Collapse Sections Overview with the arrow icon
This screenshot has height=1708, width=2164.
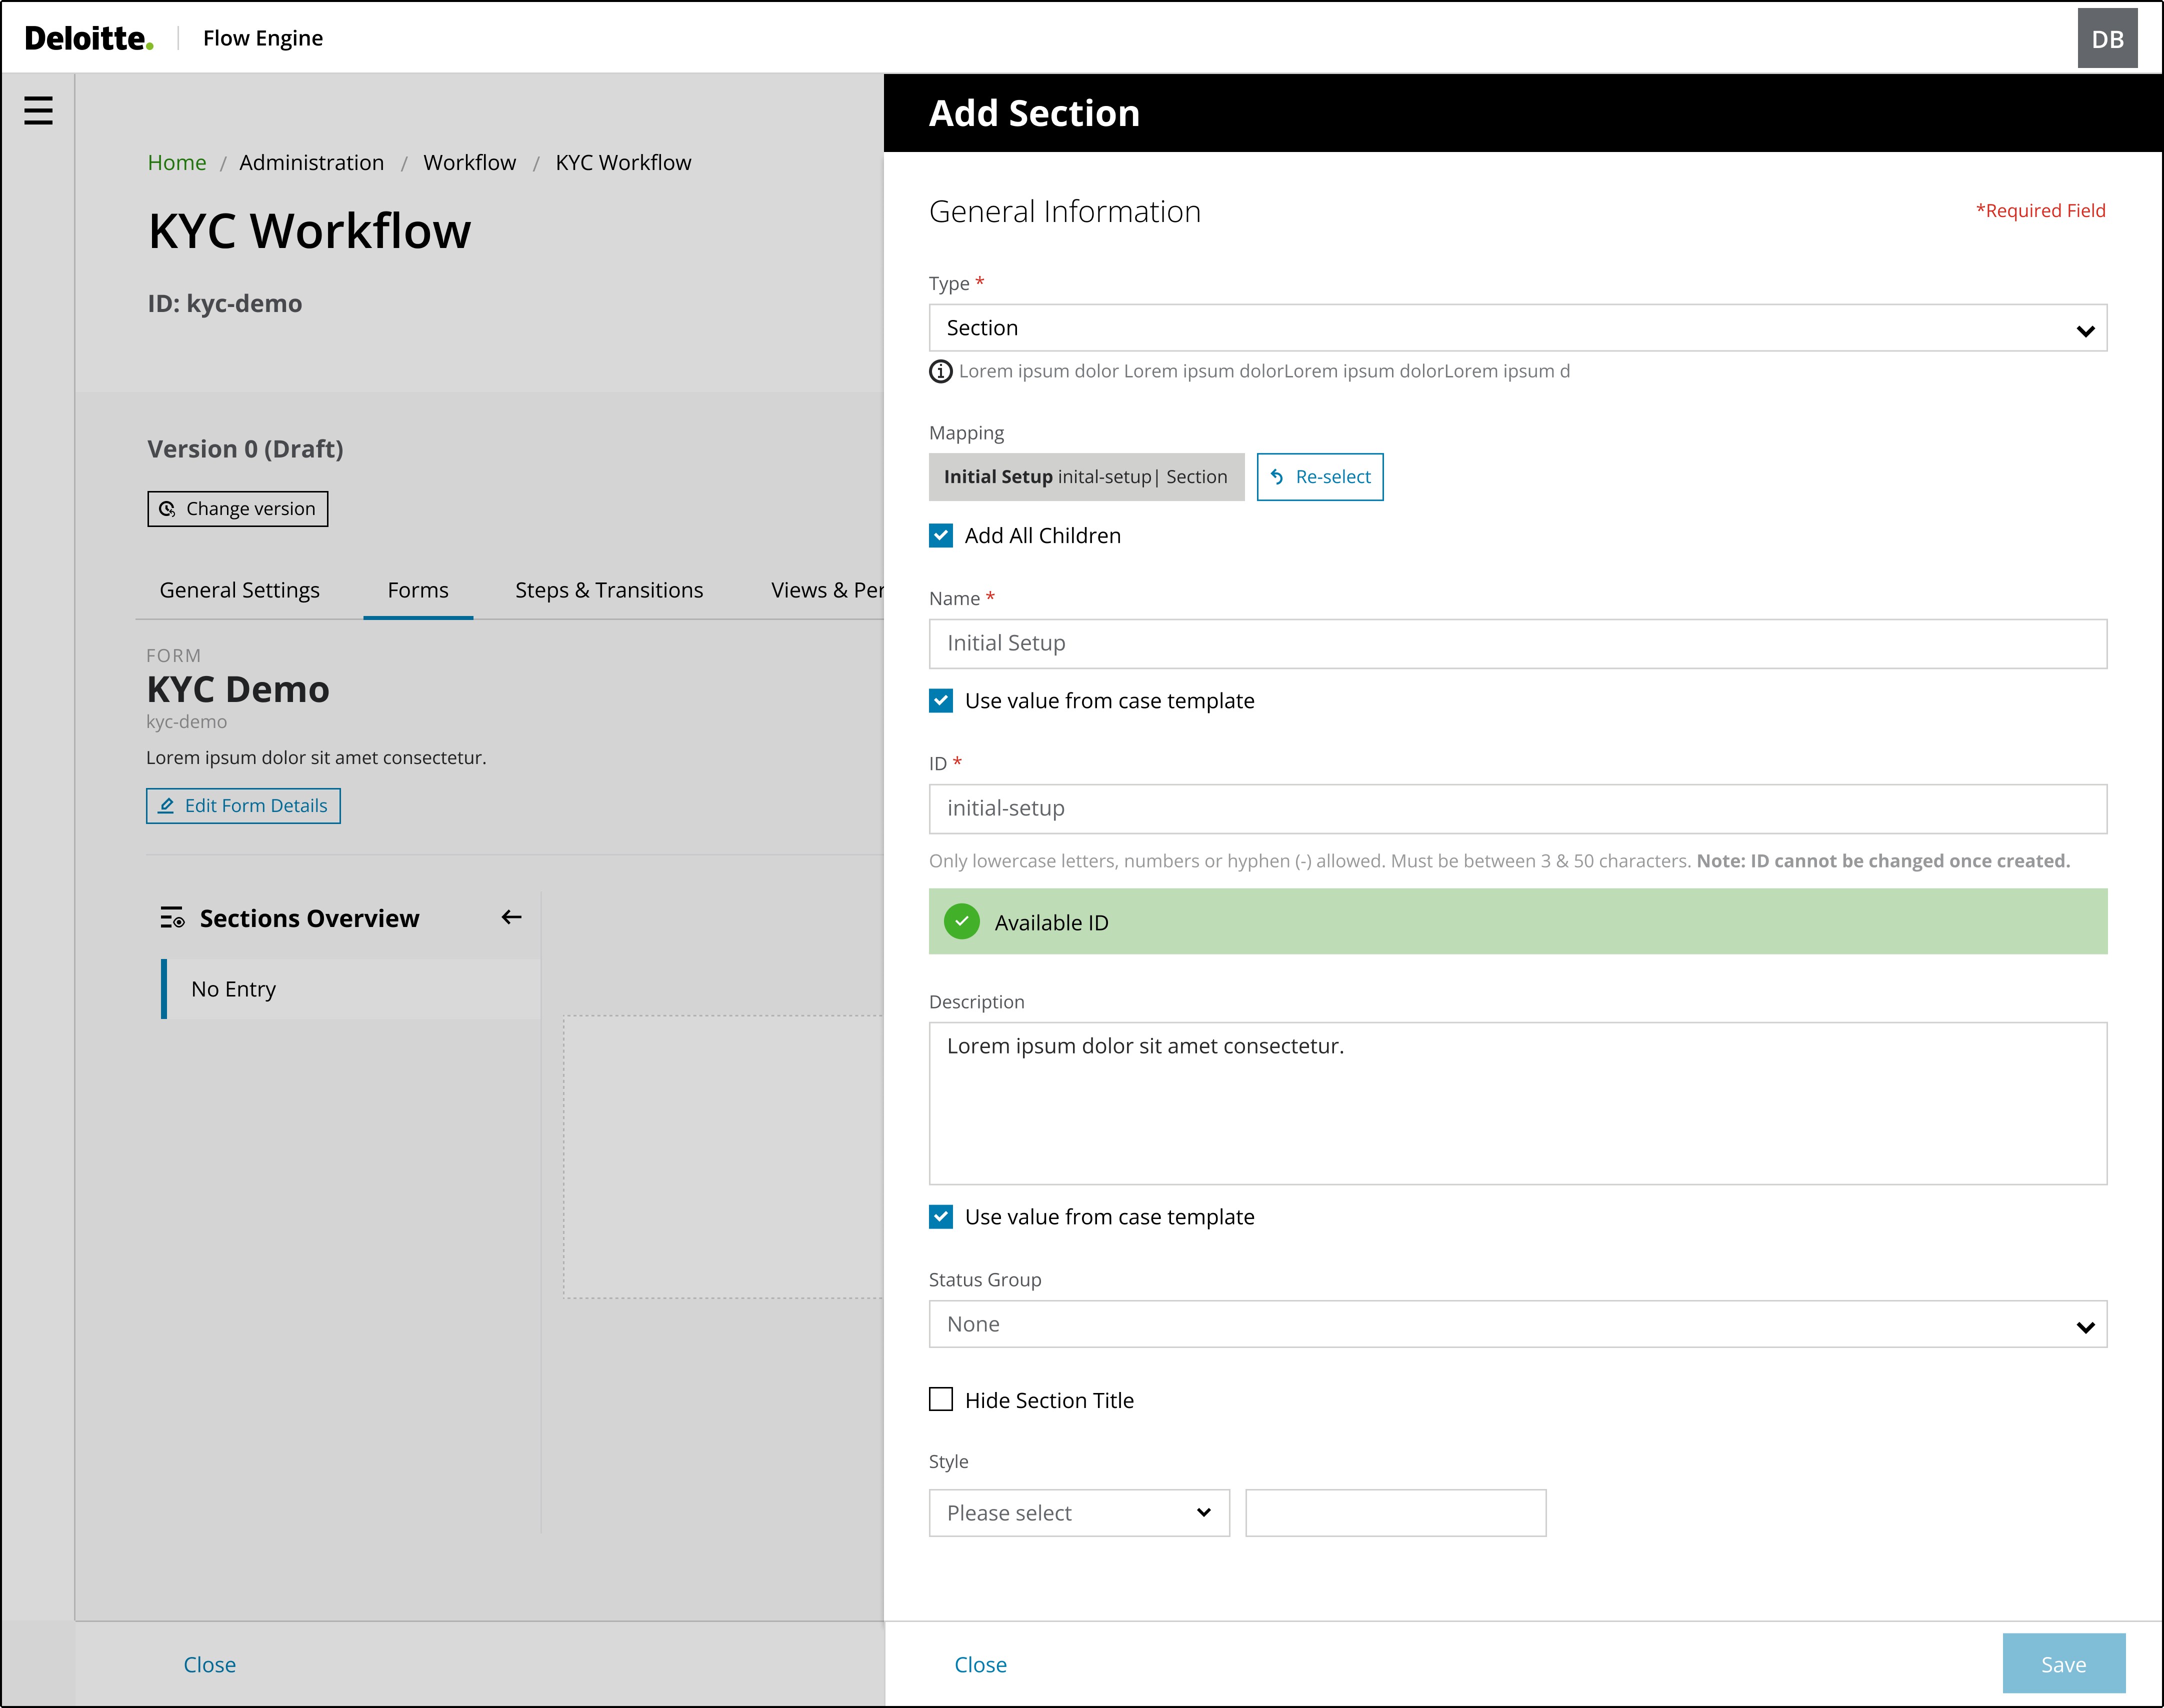[511, 917]
